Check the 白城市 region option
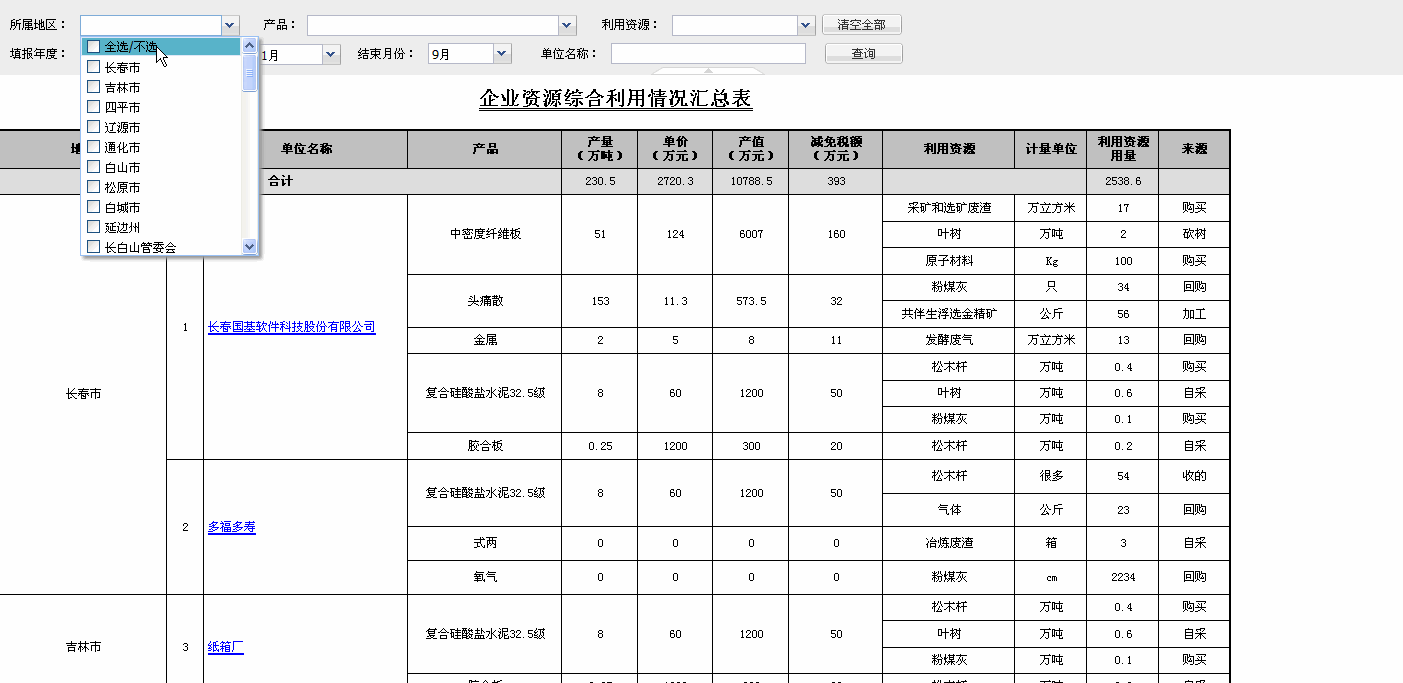The width and height of the screenshot is (1403, 683). pyautogui.click(x=93, y=207)
